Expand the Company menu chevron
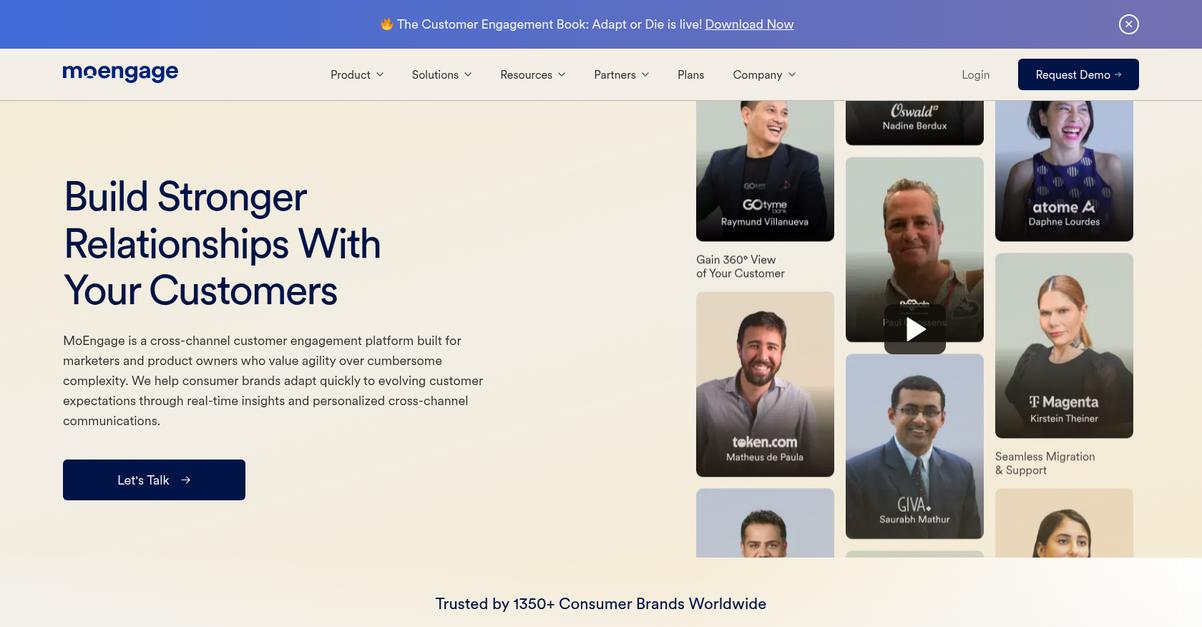 point(792,75)
